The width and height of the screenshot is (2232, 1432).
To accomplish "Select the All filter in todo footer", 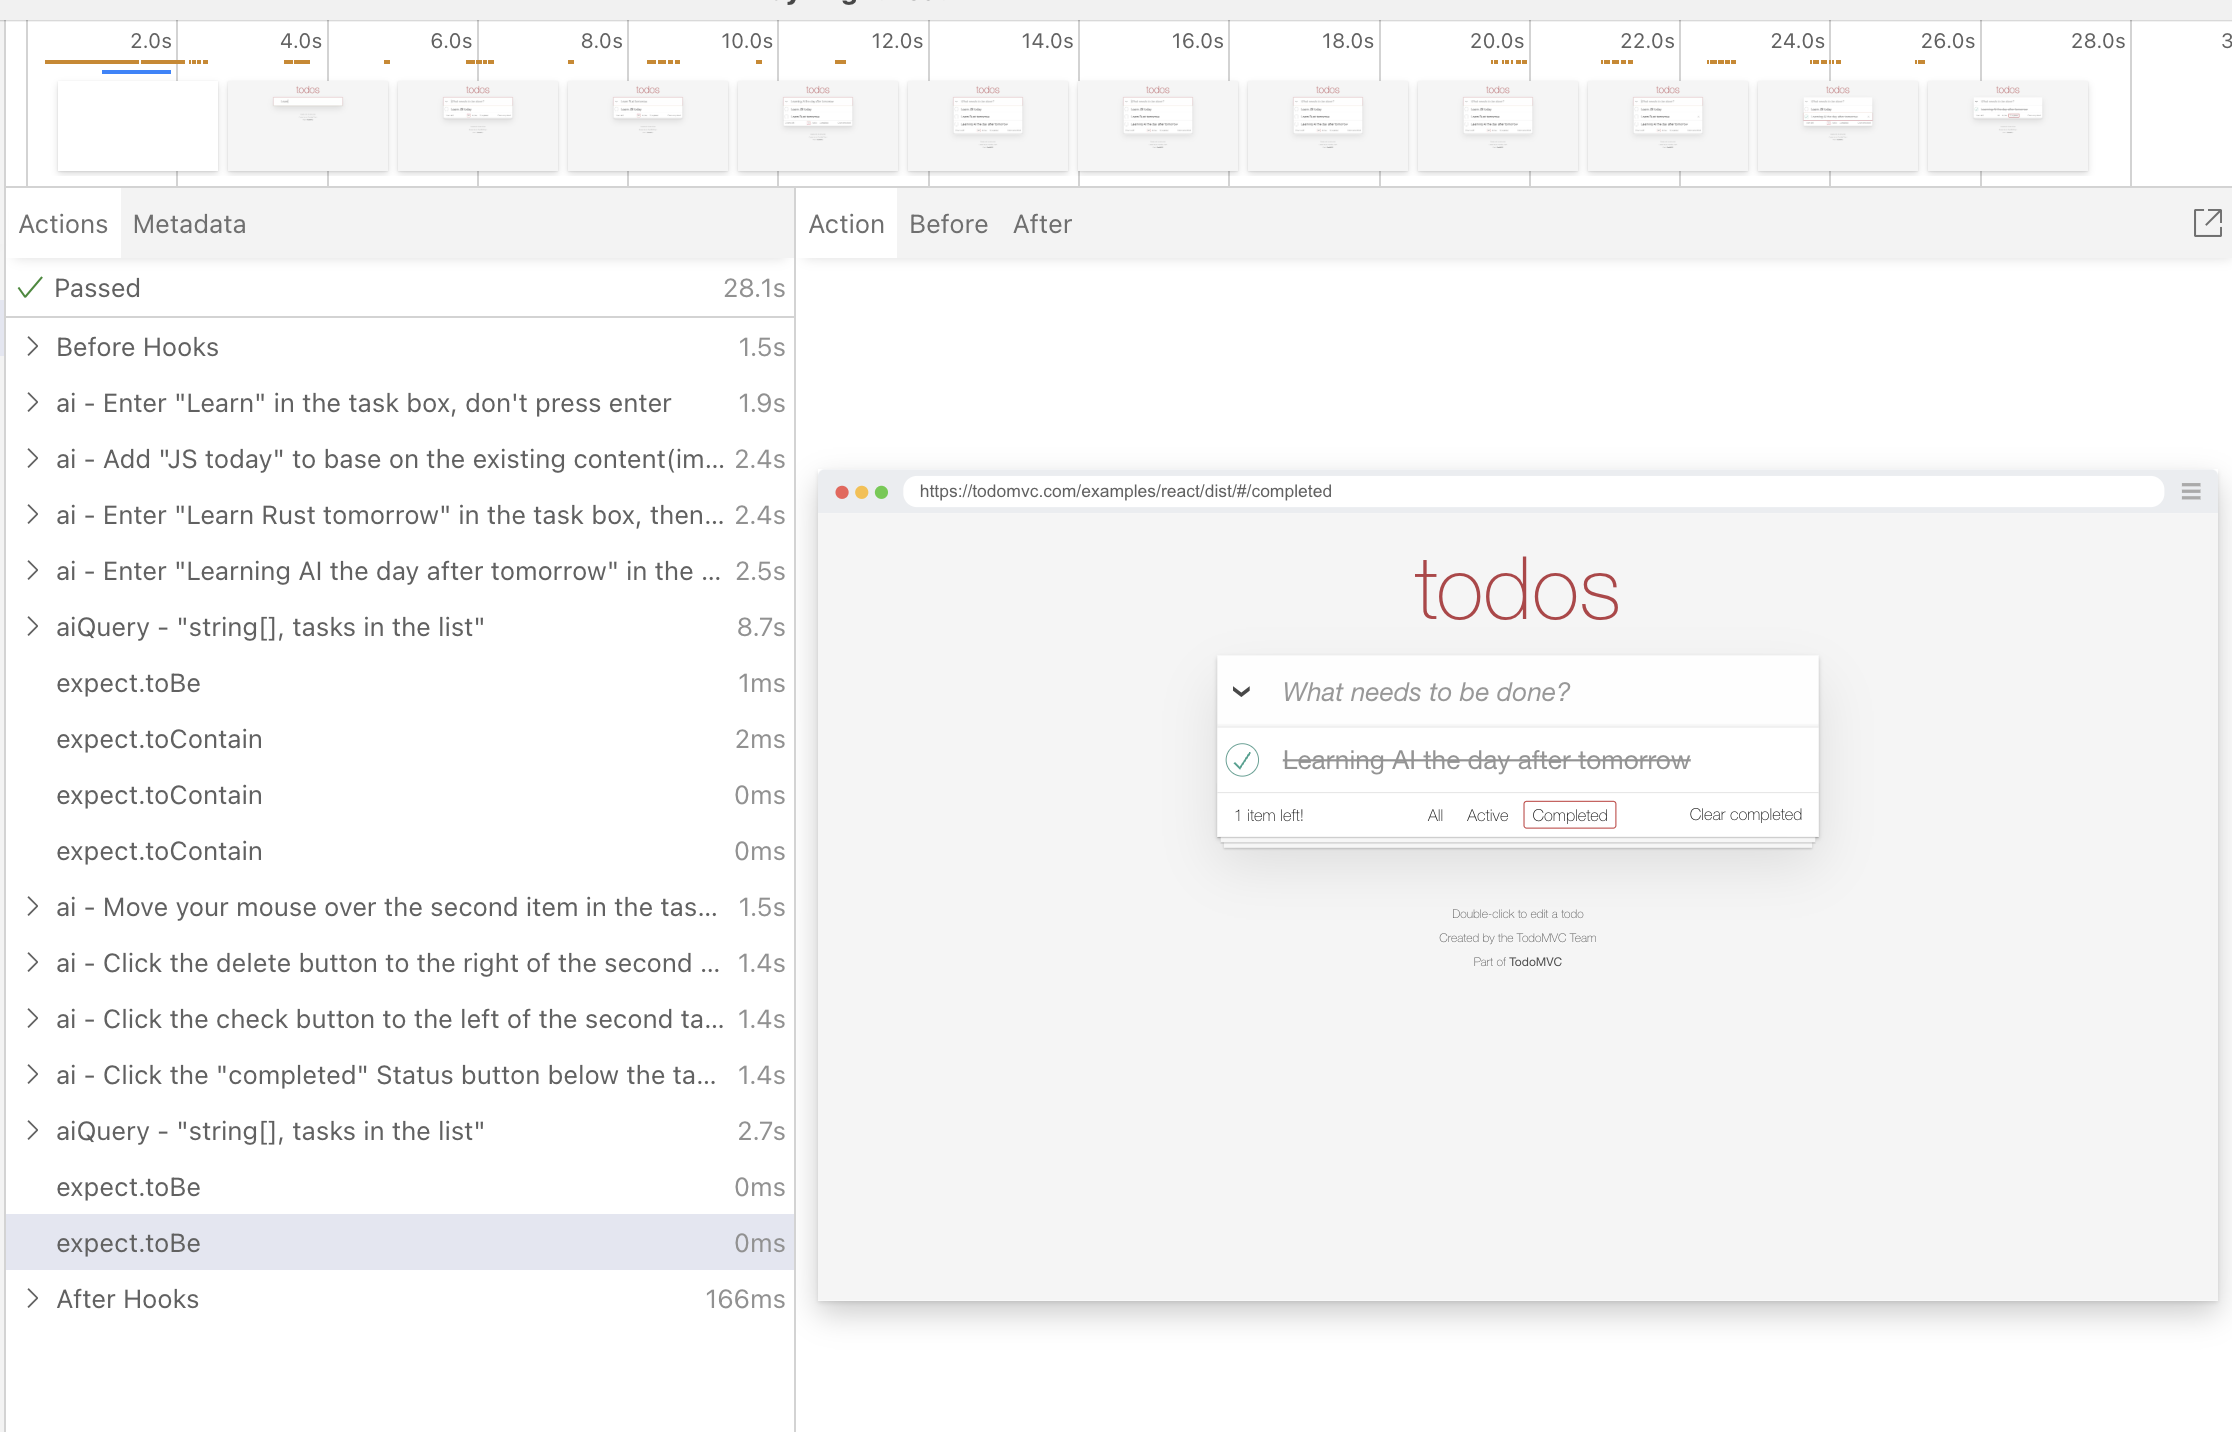I will (1435, 815).
